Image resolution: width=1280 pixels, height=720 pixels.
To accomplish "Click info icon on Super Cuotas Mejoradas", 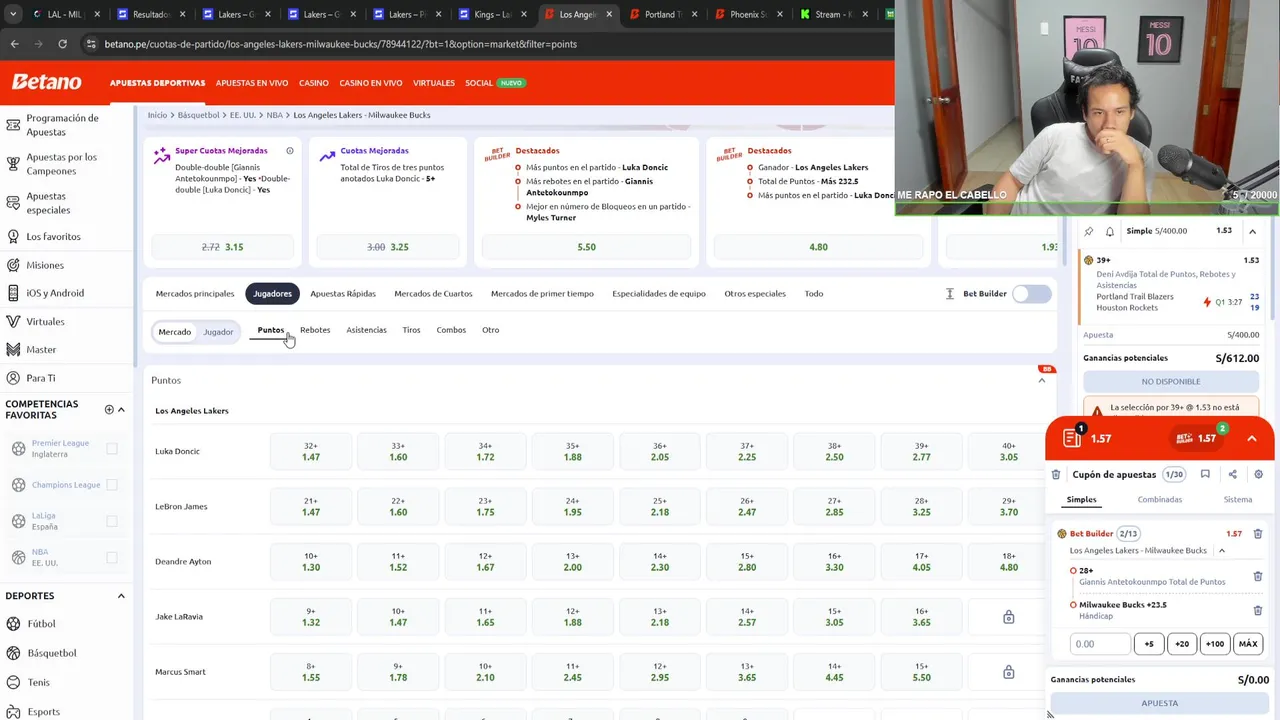I will pyautogui.click(x=290, y=151).
